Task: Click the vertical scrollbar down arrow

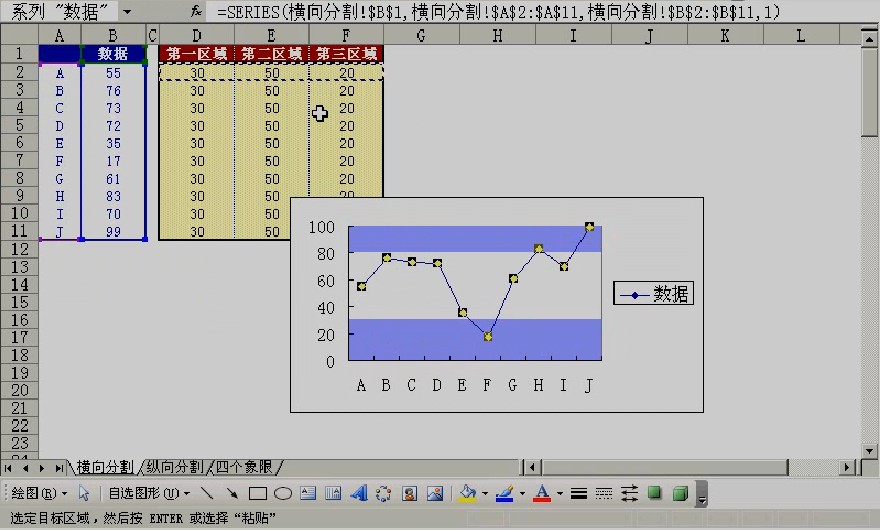Action: coord(870,451)
